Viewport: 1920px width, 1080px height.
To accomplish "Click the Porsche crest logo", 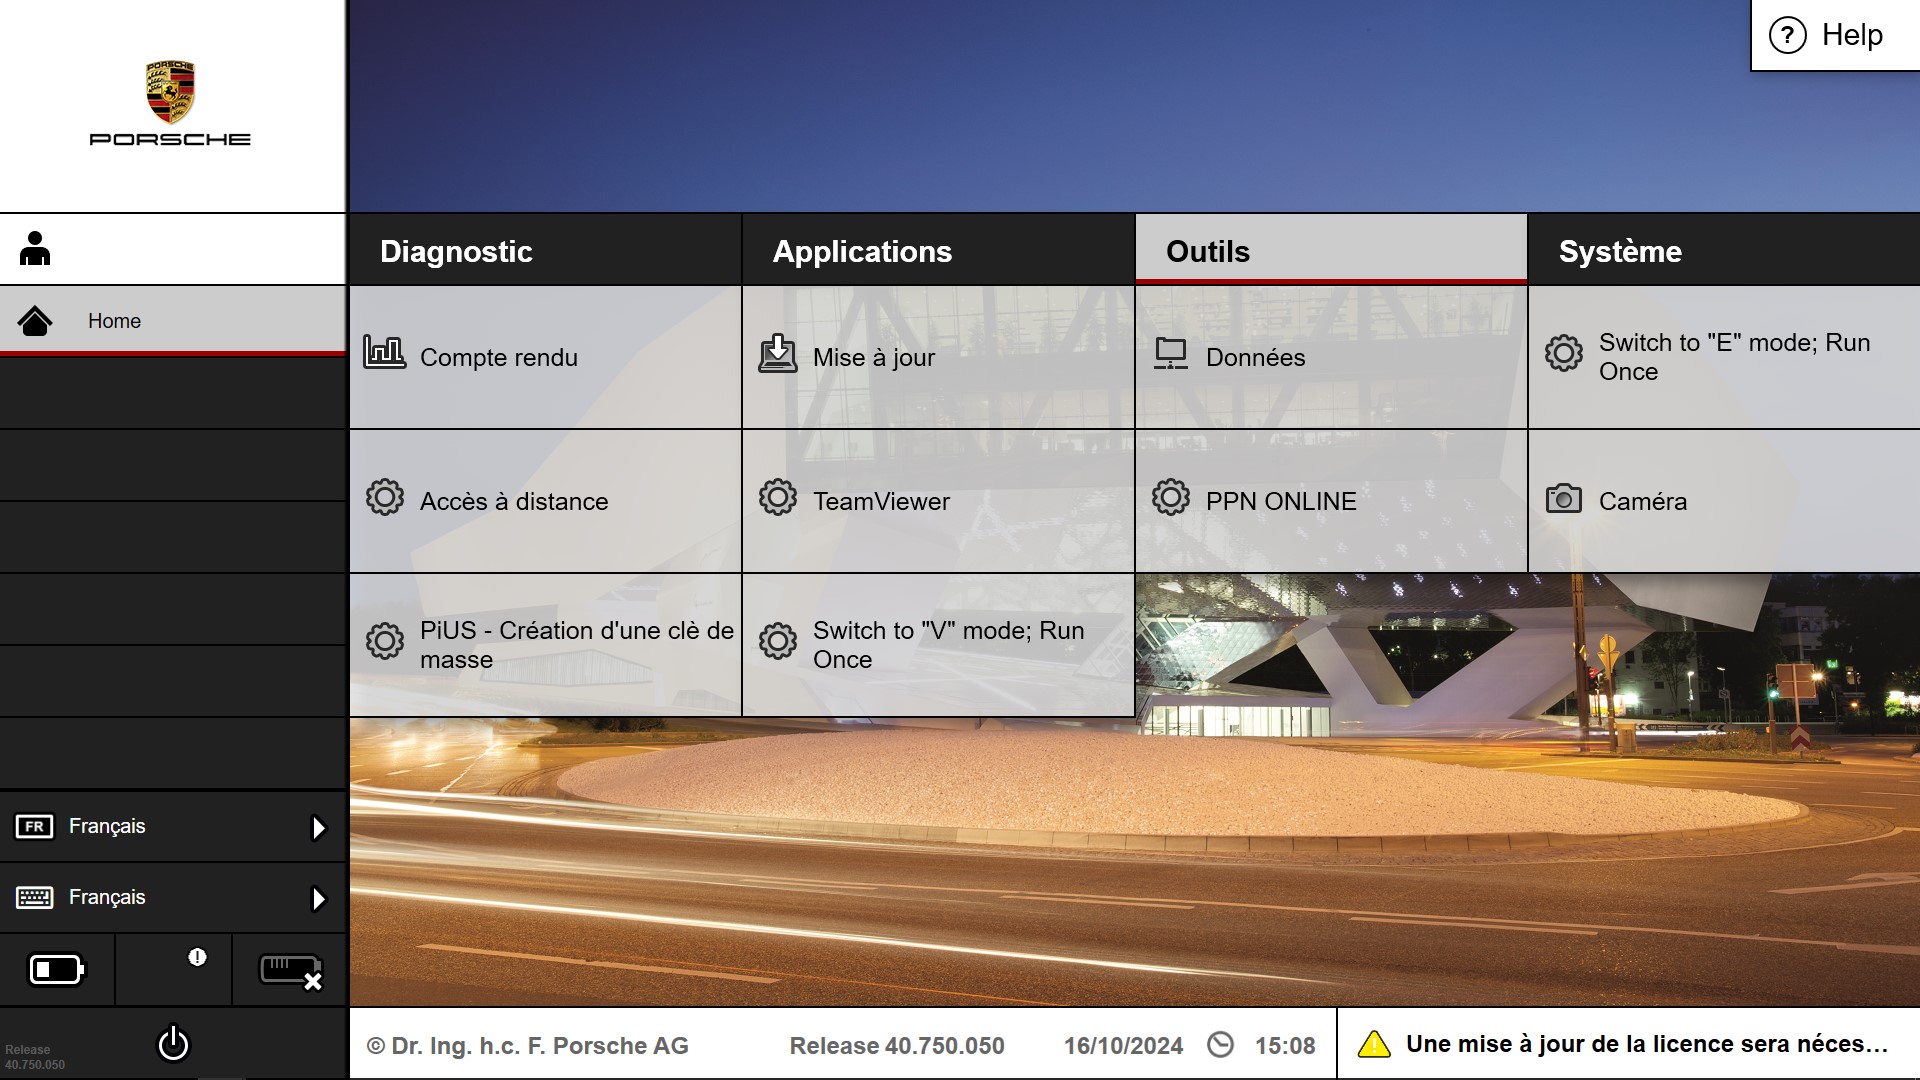I will (170, 92).
